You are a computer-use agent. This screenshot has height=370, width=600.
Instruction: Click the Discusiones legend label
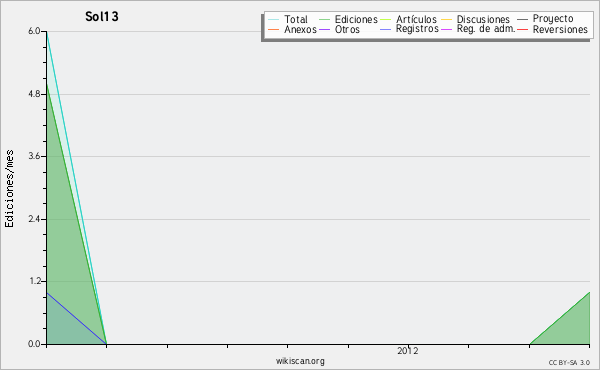click(x=483, y=19)
